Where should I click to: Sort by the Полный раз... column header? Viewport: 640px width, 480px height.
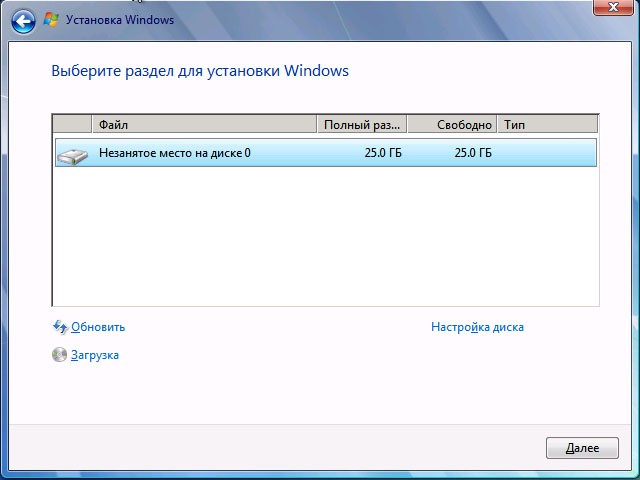click(x=362, y=124)
